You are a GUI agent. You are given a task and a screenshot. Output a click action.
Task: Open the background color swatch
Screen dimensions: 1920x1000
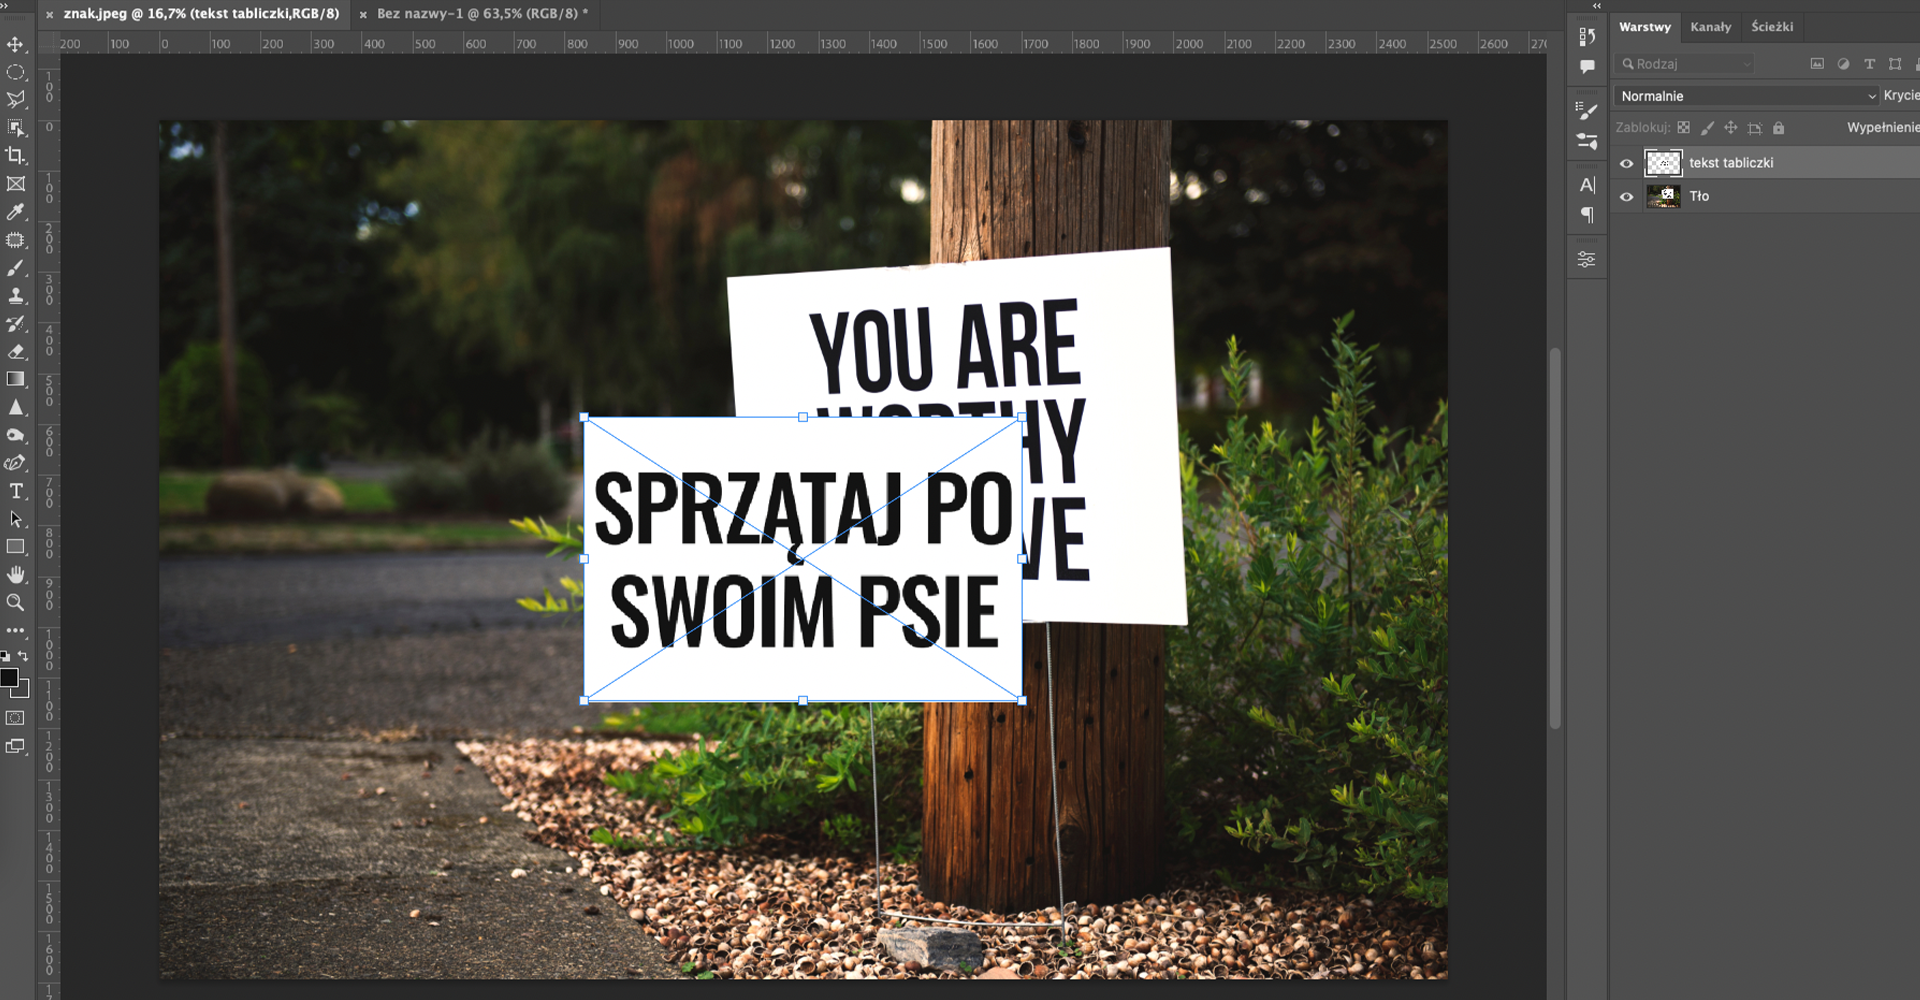[x=24, y=692]
